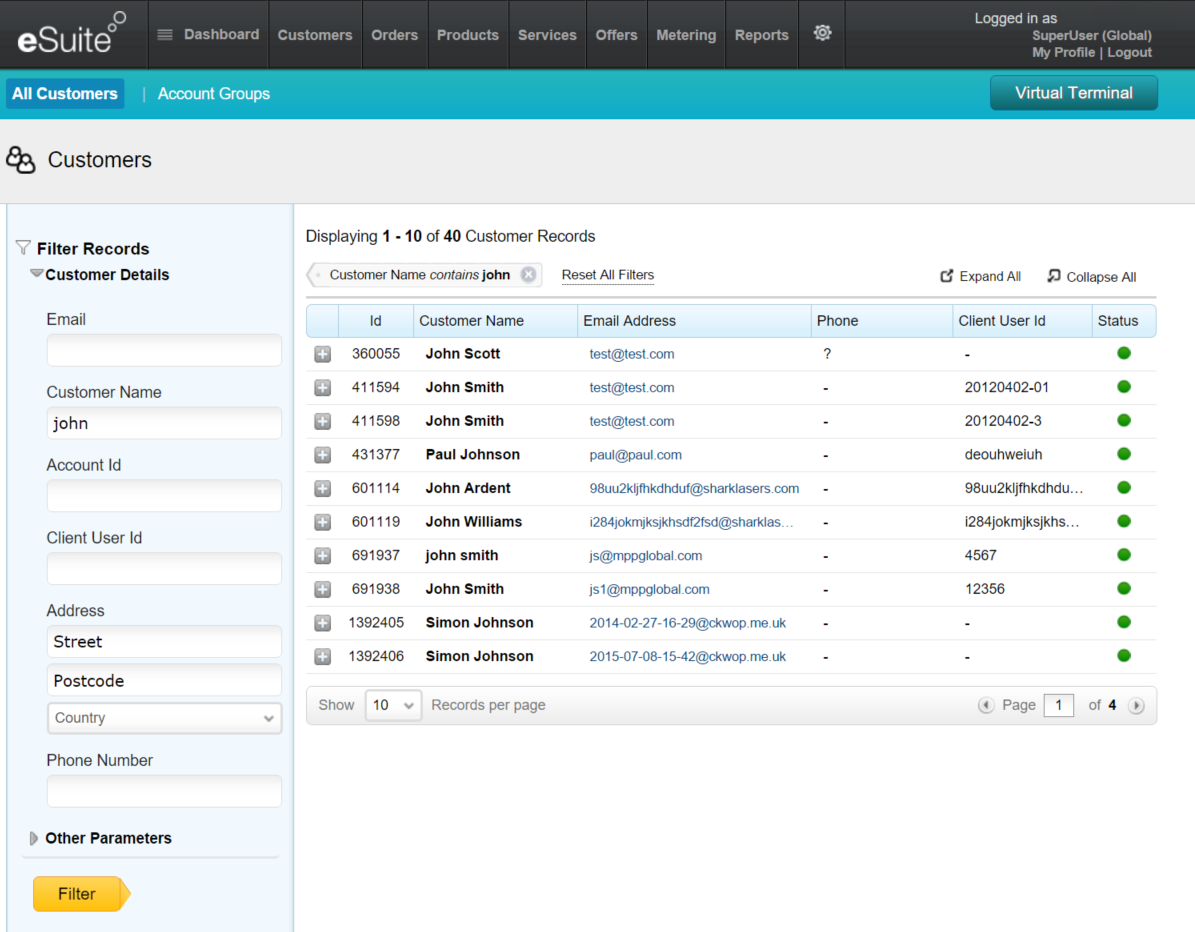Remove the 'Customer Name contains john' filter
1195x932 pixels.
(528, 275)
